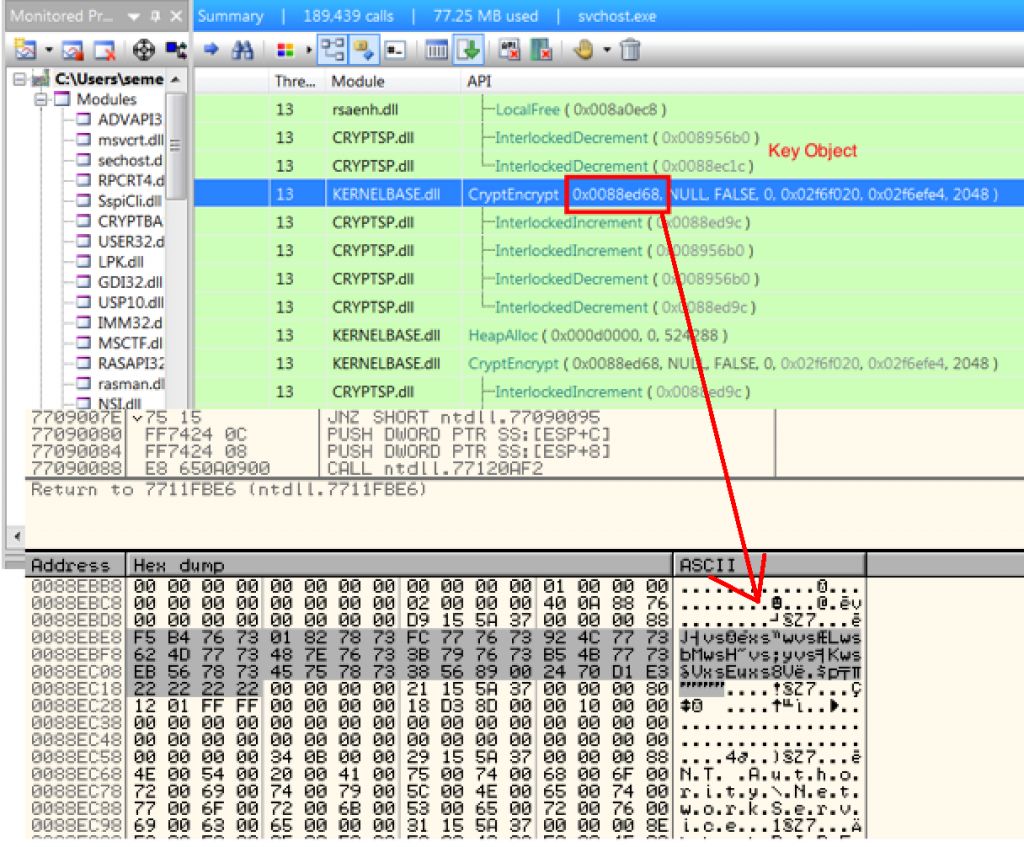Toggle the green arrow auto-scroll button

point(467,49)
